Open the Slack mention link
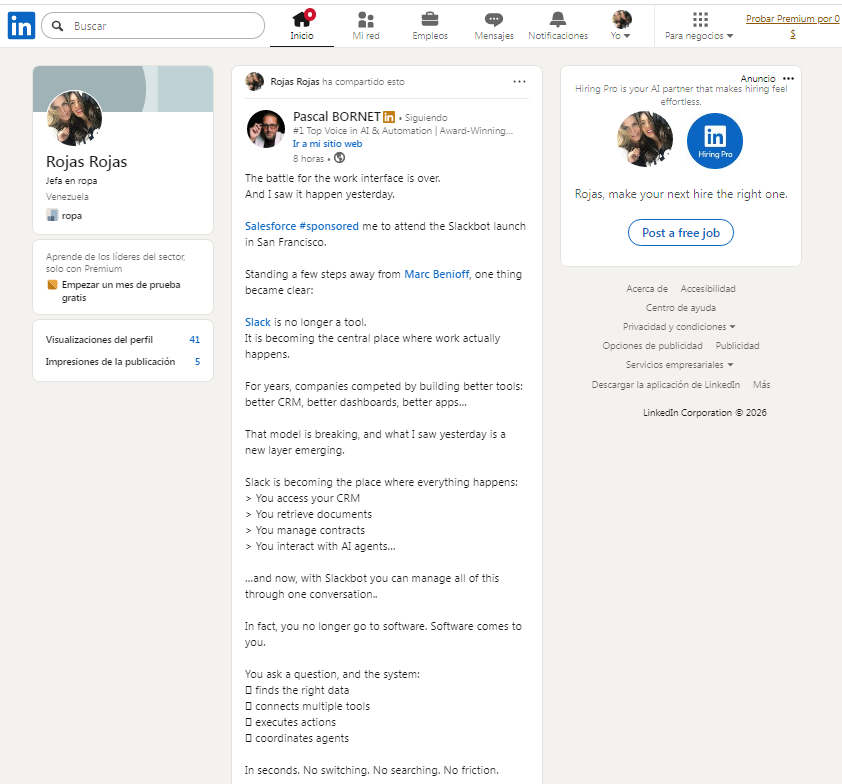The height and width of the screenshot is (784, 842). [x=258, y=322]
